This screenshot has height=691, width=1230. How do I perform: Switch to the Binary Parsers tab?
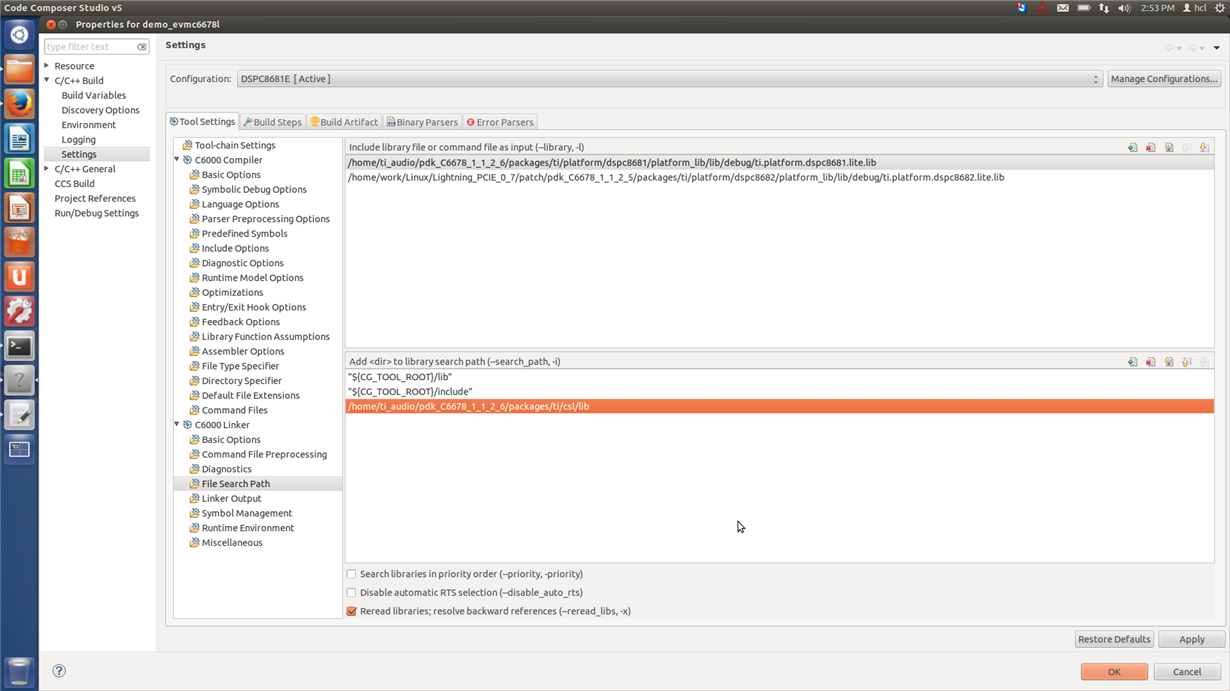click(422, 122)
